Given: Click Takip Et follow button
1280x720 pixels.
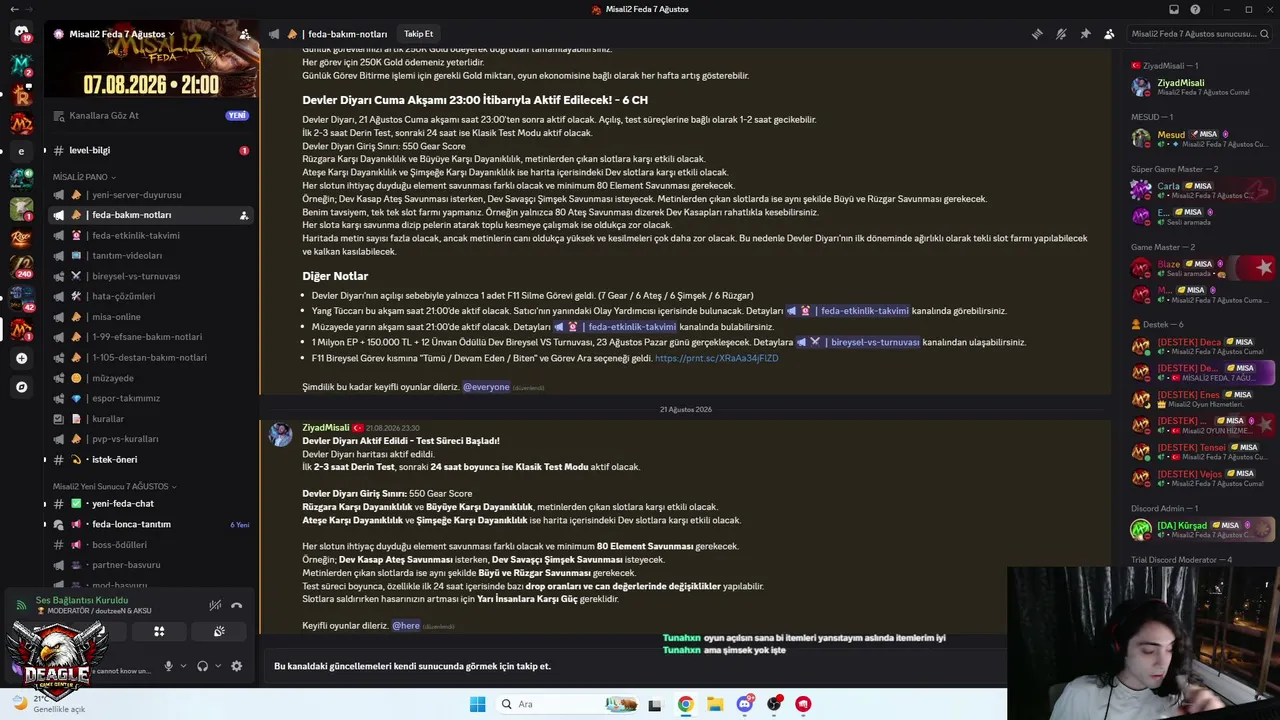Looking at the screenshot, I should pyautogui.click(x=418, y=34).
